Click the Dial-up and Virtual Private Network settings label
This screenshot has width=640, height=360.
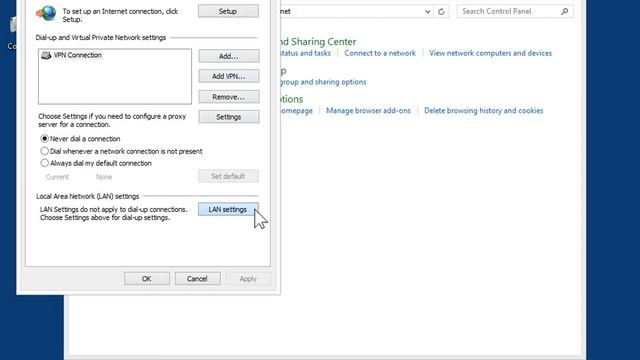click(x=101, y=38)
